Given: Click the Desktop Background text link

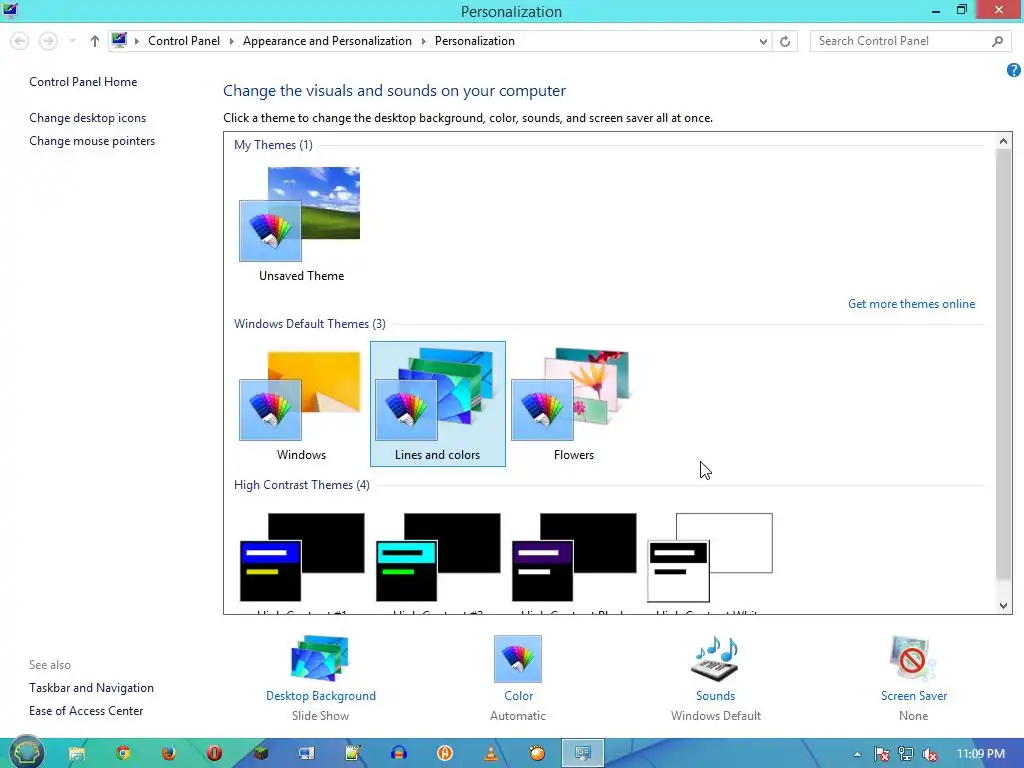Looking at the screenshot, I should 321,696.
